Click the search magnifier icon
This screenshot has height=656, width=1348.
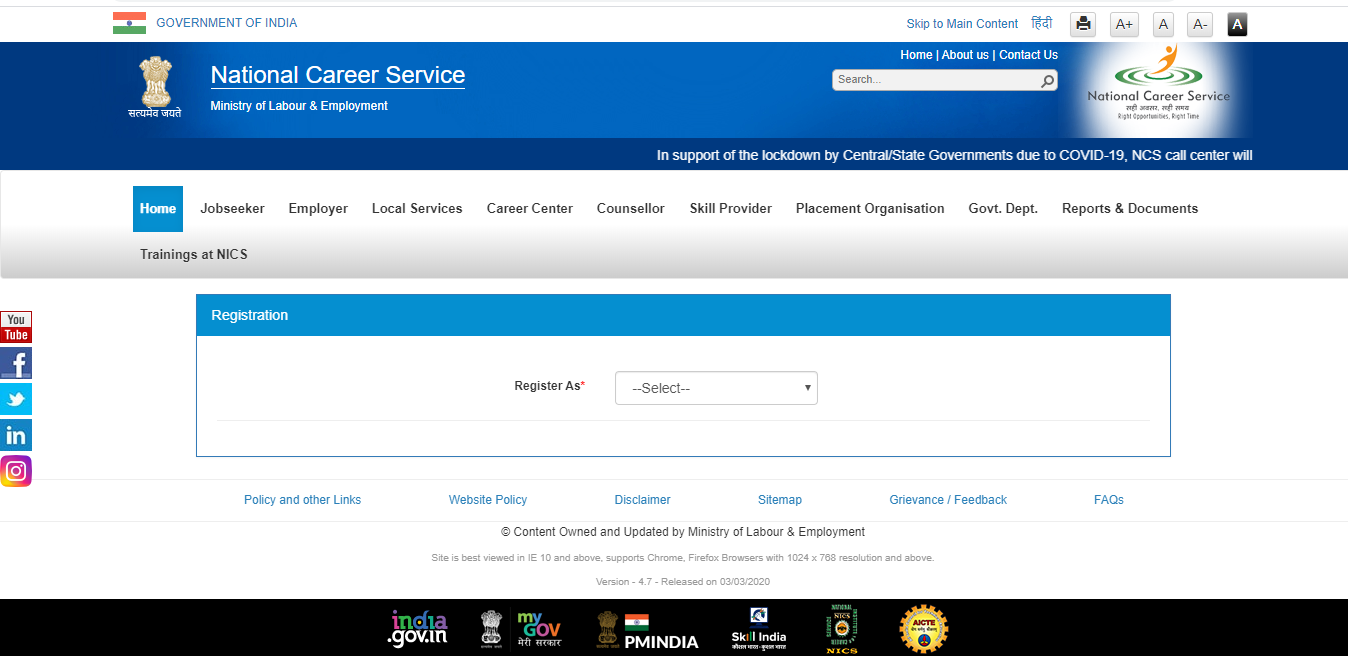1047,81
